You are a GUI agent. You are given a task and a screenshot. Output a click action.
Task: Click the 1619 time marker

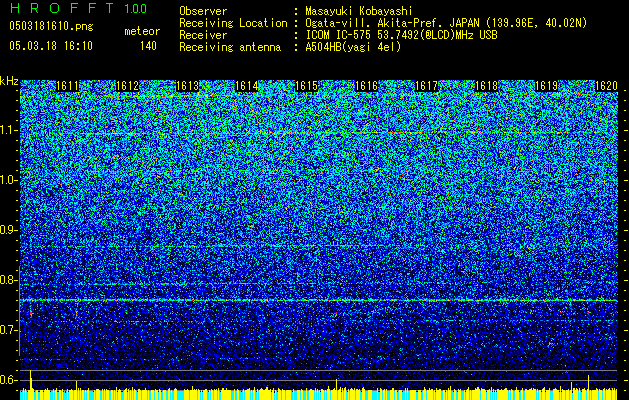(x=546, y=86)
